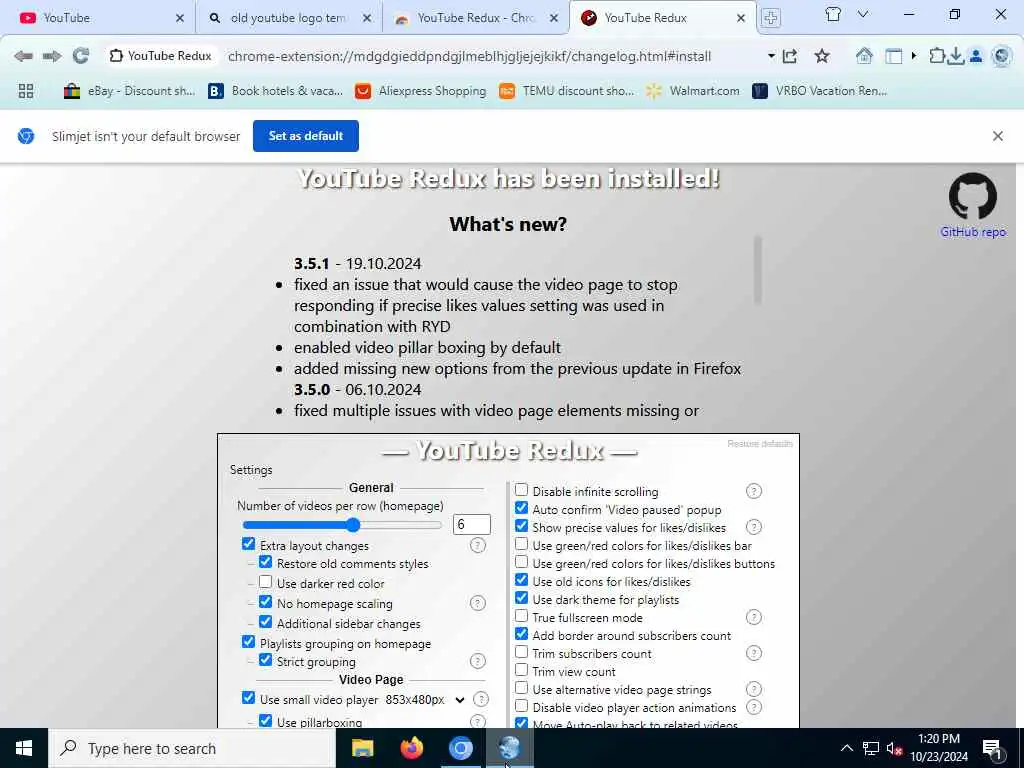Enable Disable infinite scrolling checkbox
This screenshot has width=1024, height=768.
(521, 490)
